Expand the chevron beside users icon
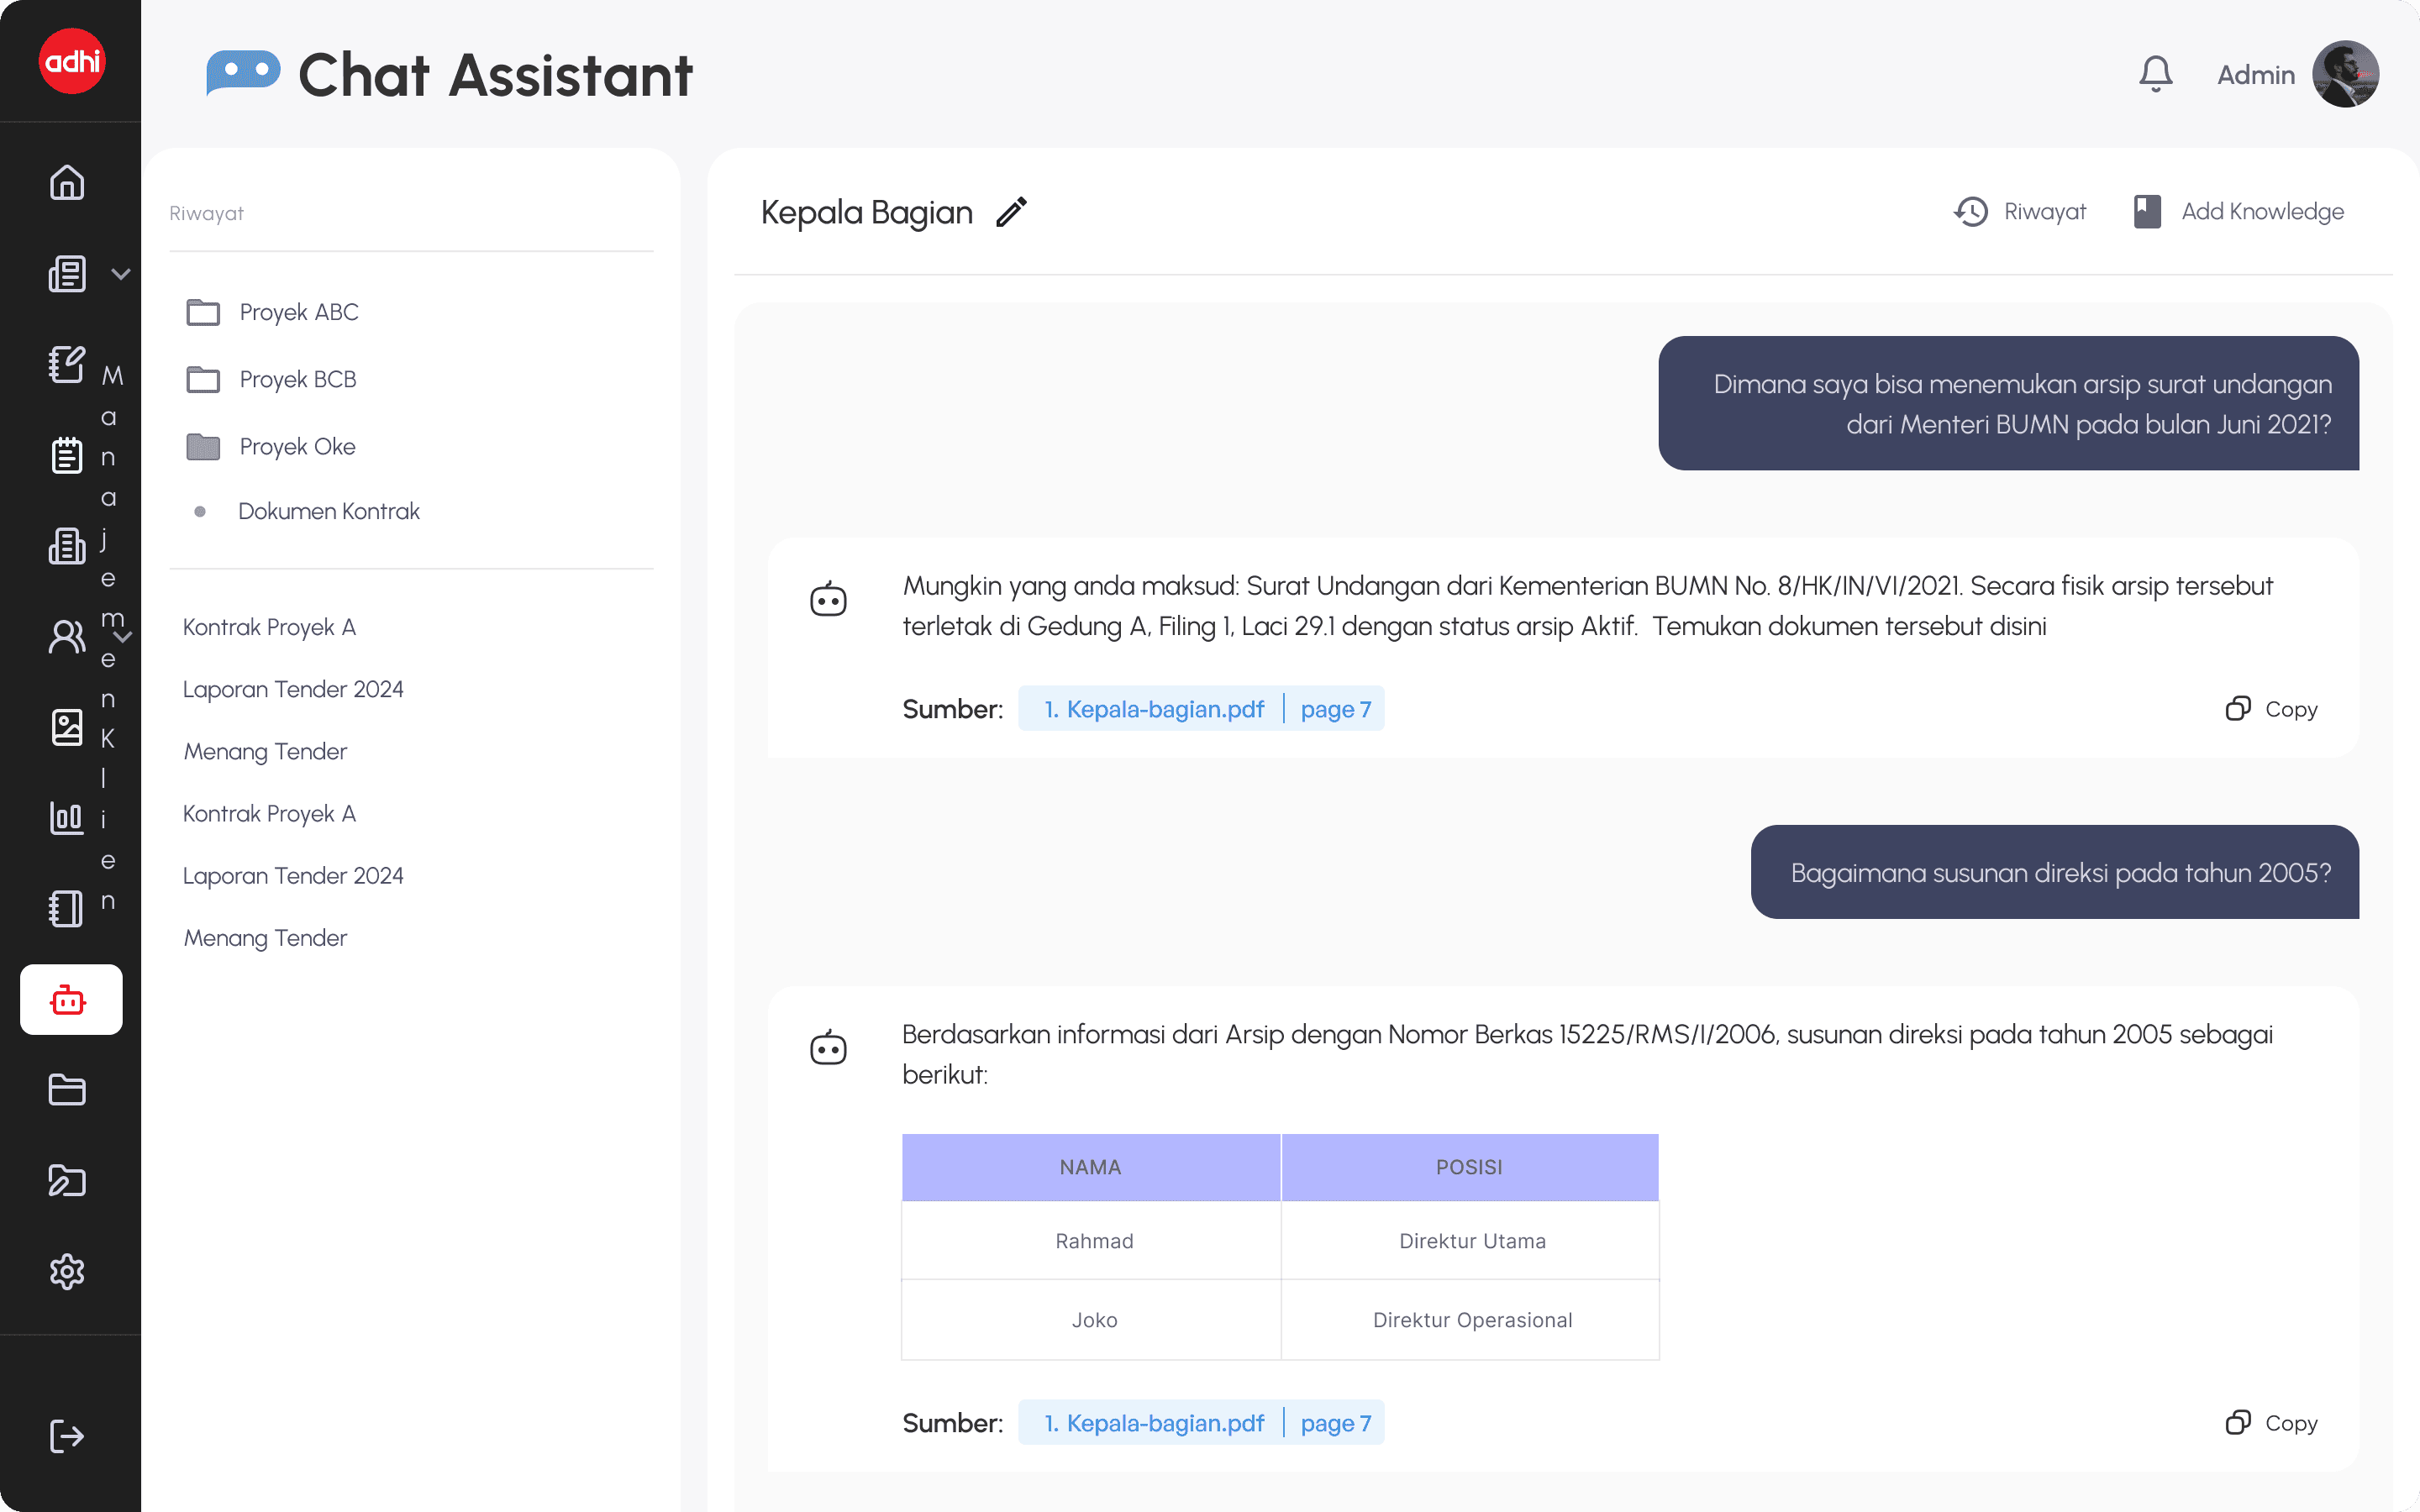 point(122,636)
